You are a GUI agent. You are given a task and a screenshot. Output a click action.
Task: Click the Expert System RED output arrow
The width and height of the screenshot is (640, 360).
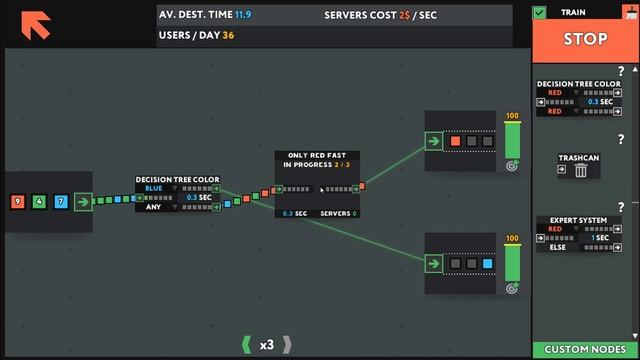pos(618,229)
